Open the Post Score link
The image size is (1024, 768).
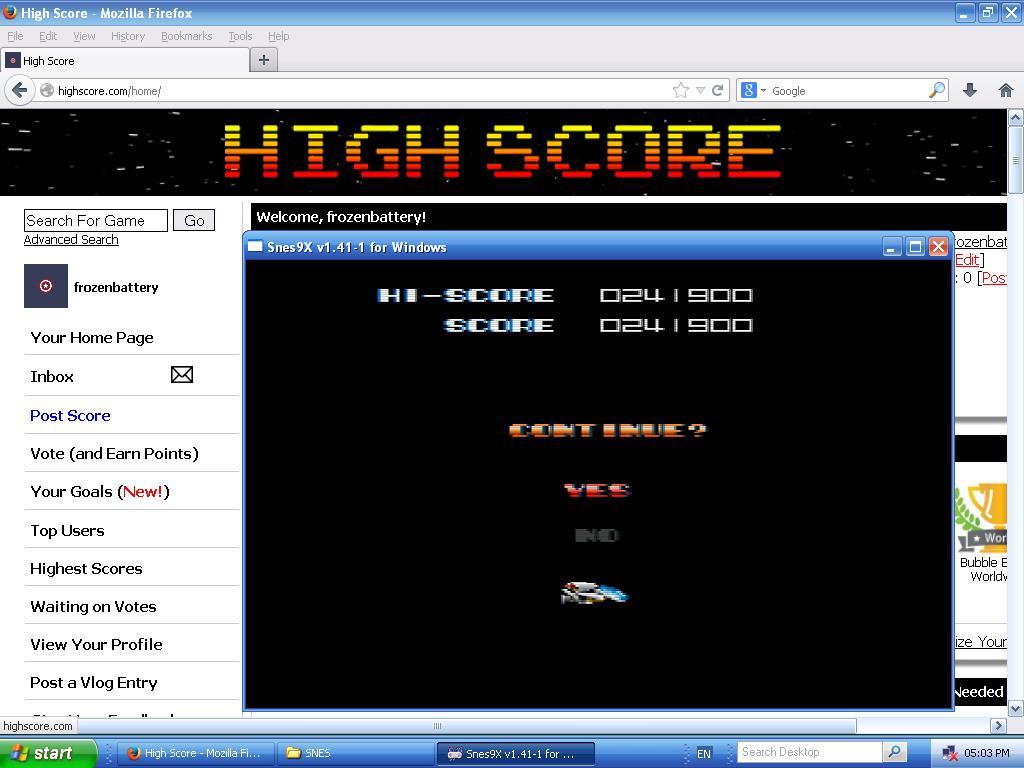pos(71,415)
